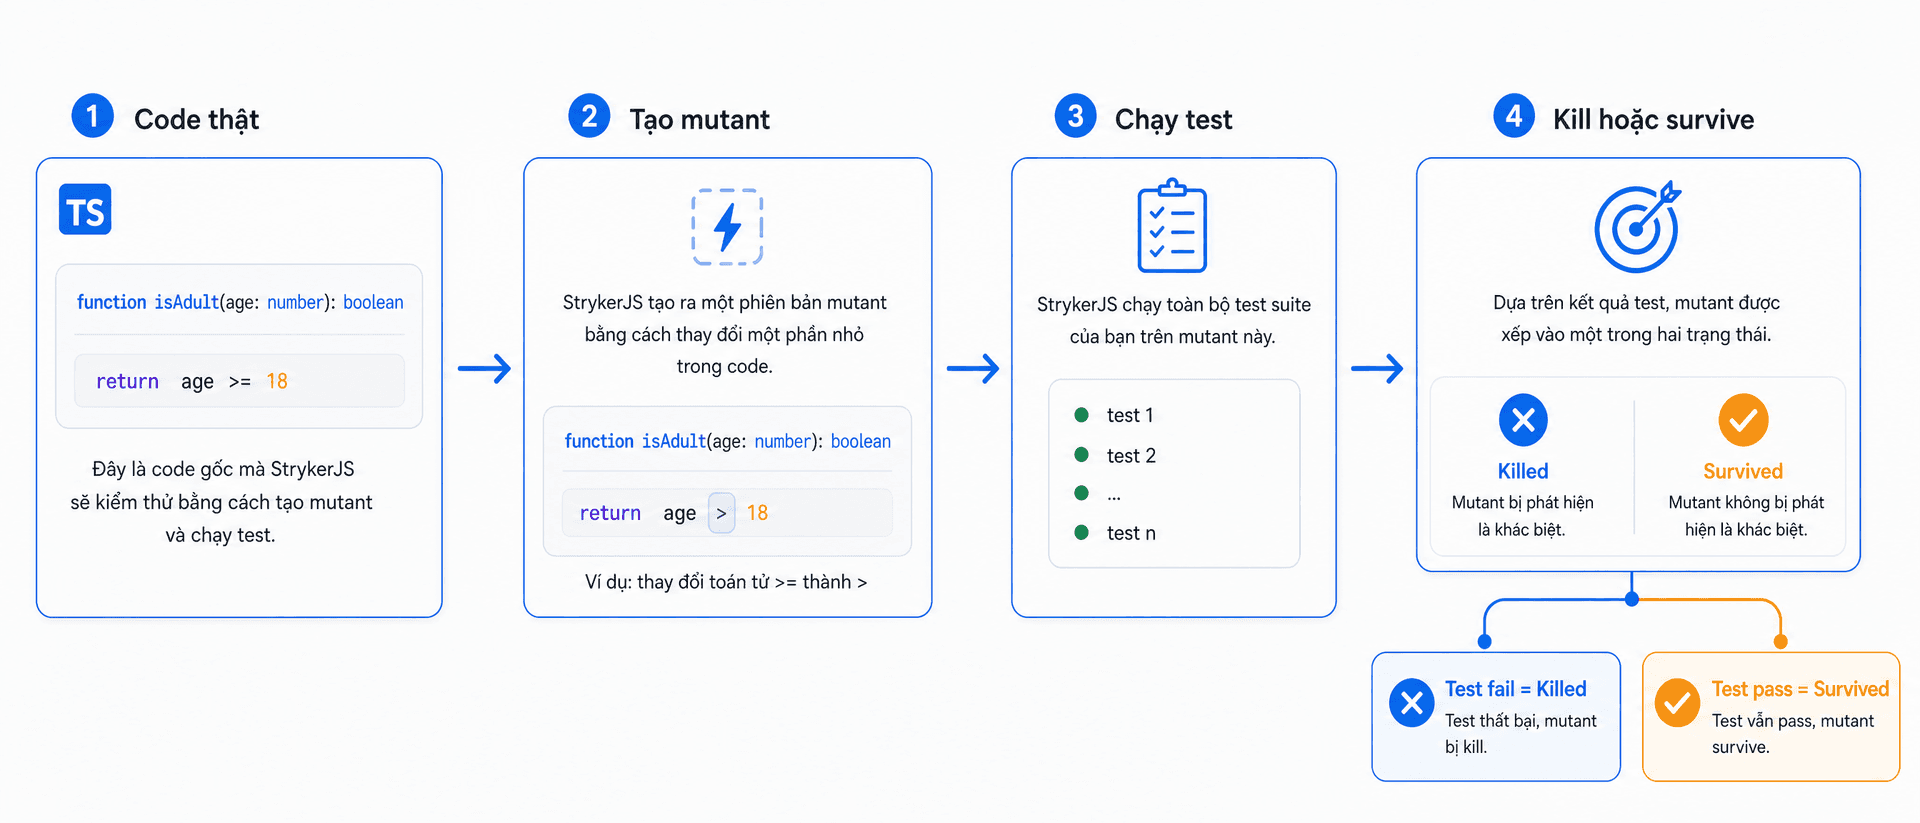The image size is (1920, 823).
Task: Click the blue X icon above Killed
Action: (1523, 420)
